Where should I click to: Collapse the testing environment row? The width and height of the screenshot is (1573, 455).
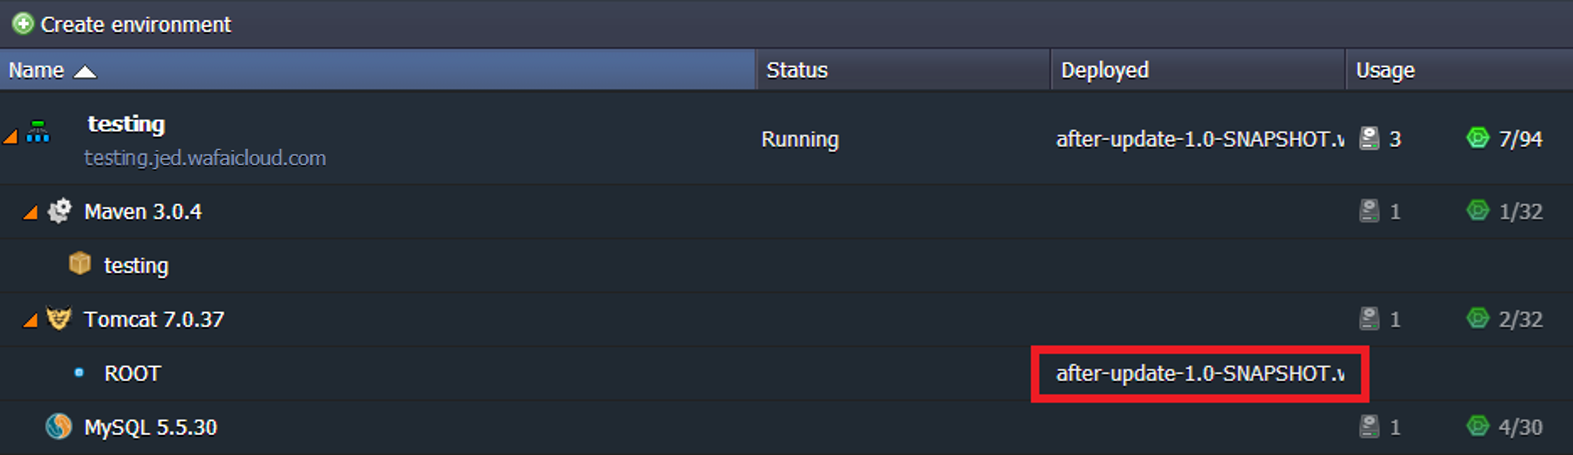11,136
